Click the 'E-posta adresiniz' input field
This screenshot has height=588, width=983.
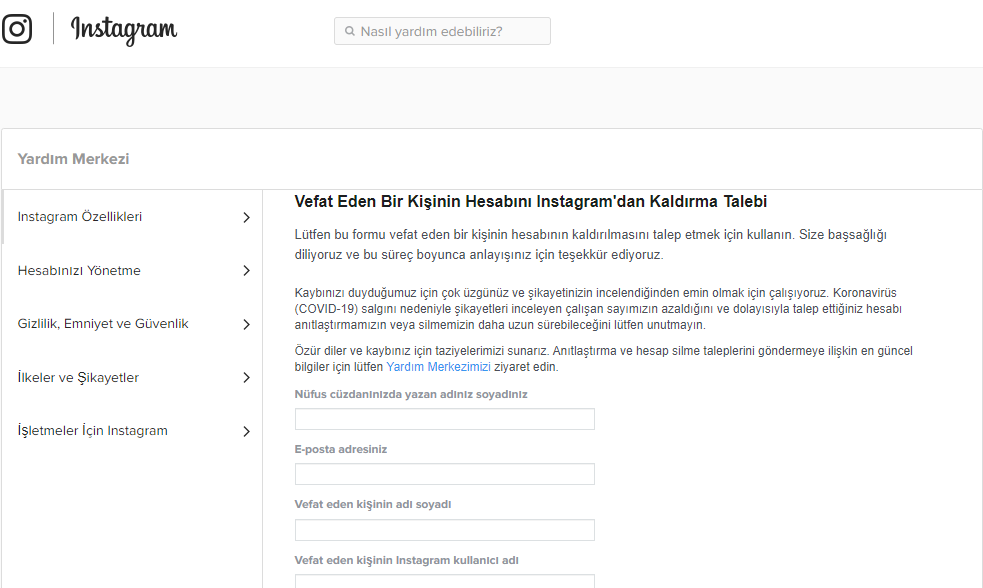444,474
